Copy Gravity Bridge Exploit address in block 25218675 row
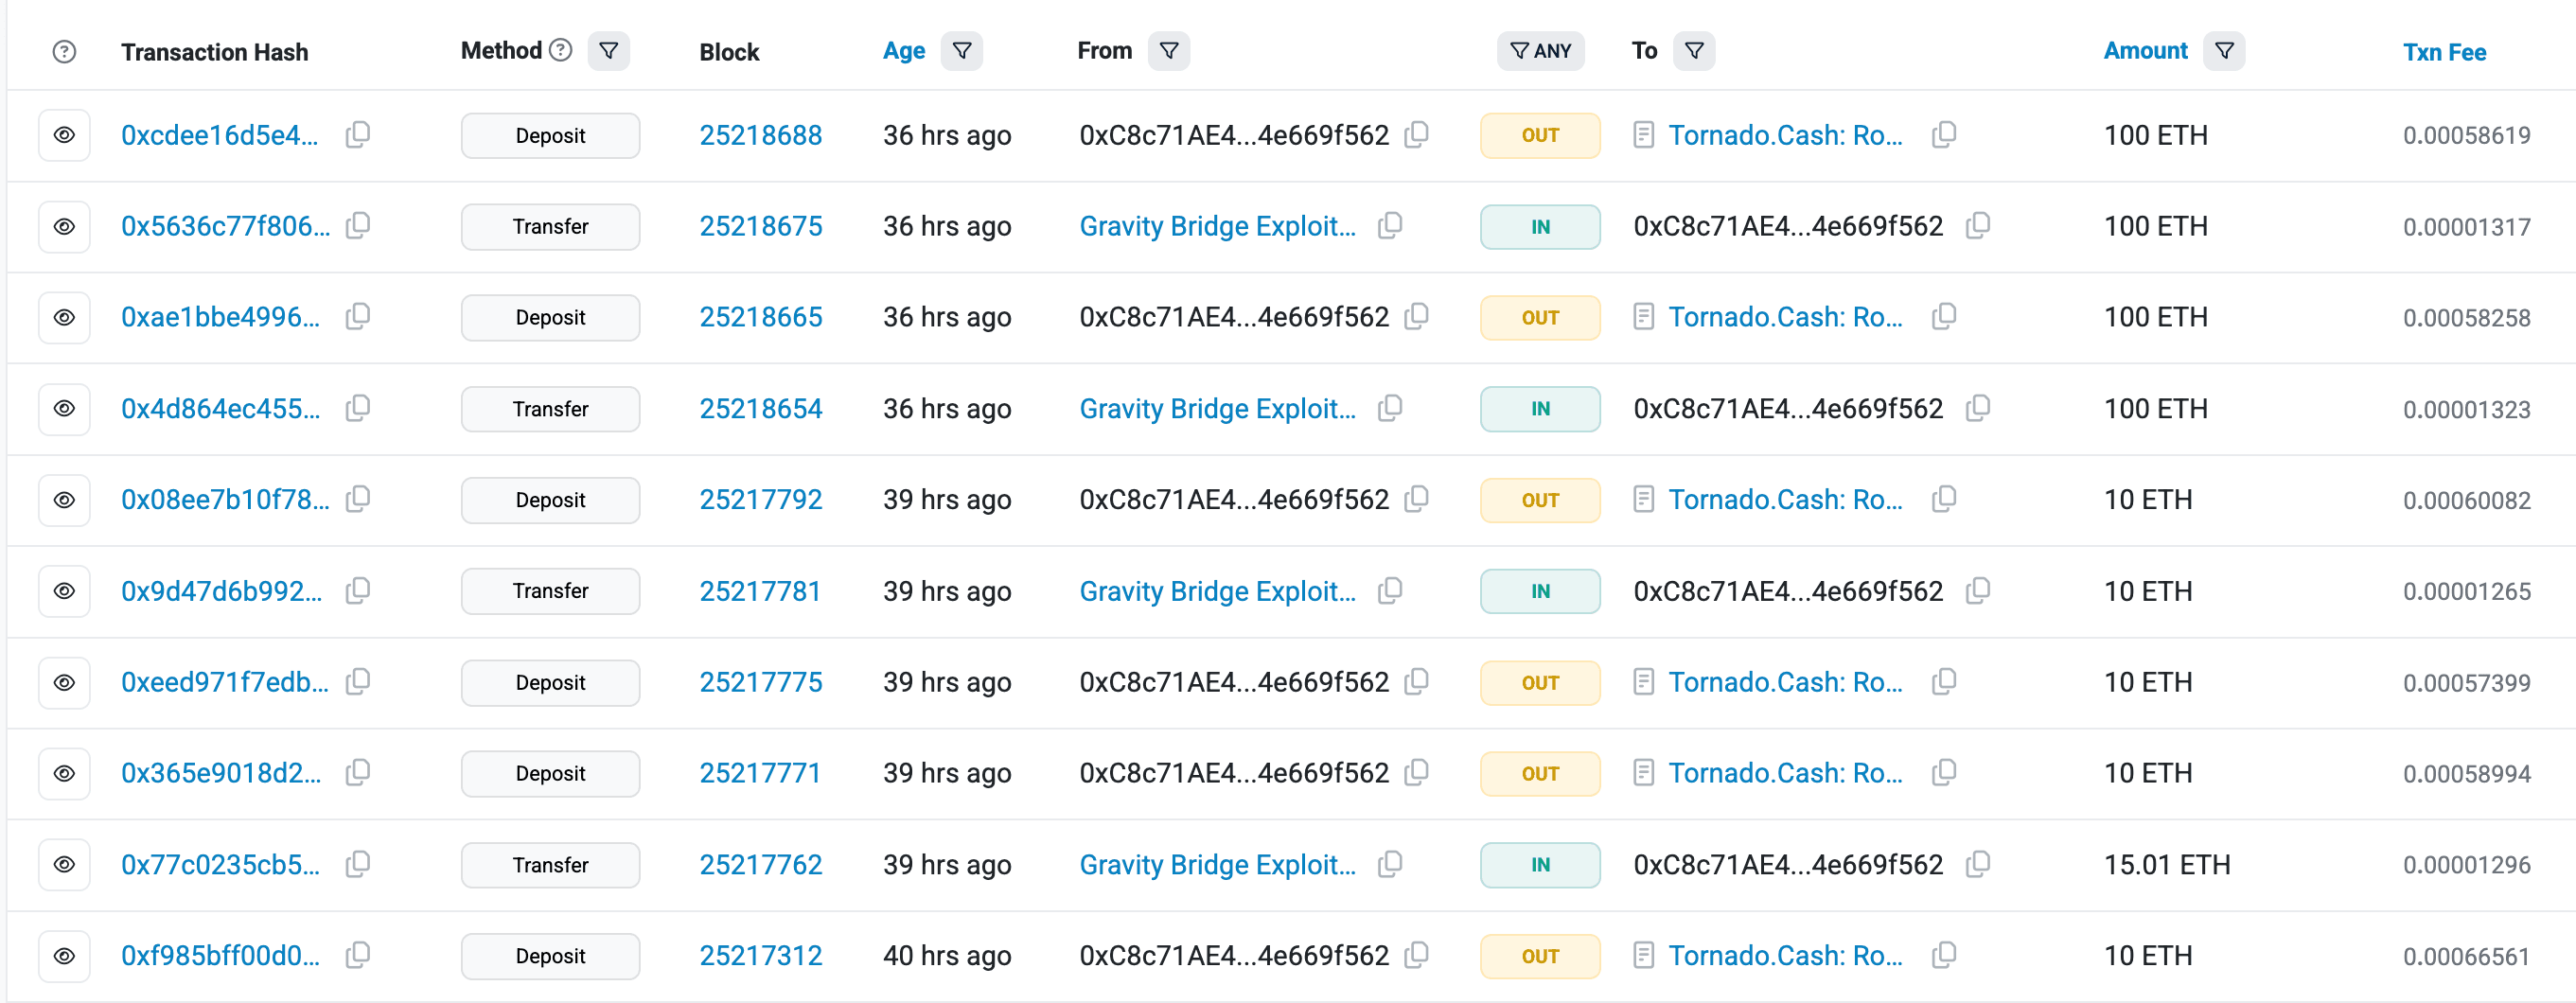The image size is (2576, 1003). pyautogui.click(x=1390, y=225)
